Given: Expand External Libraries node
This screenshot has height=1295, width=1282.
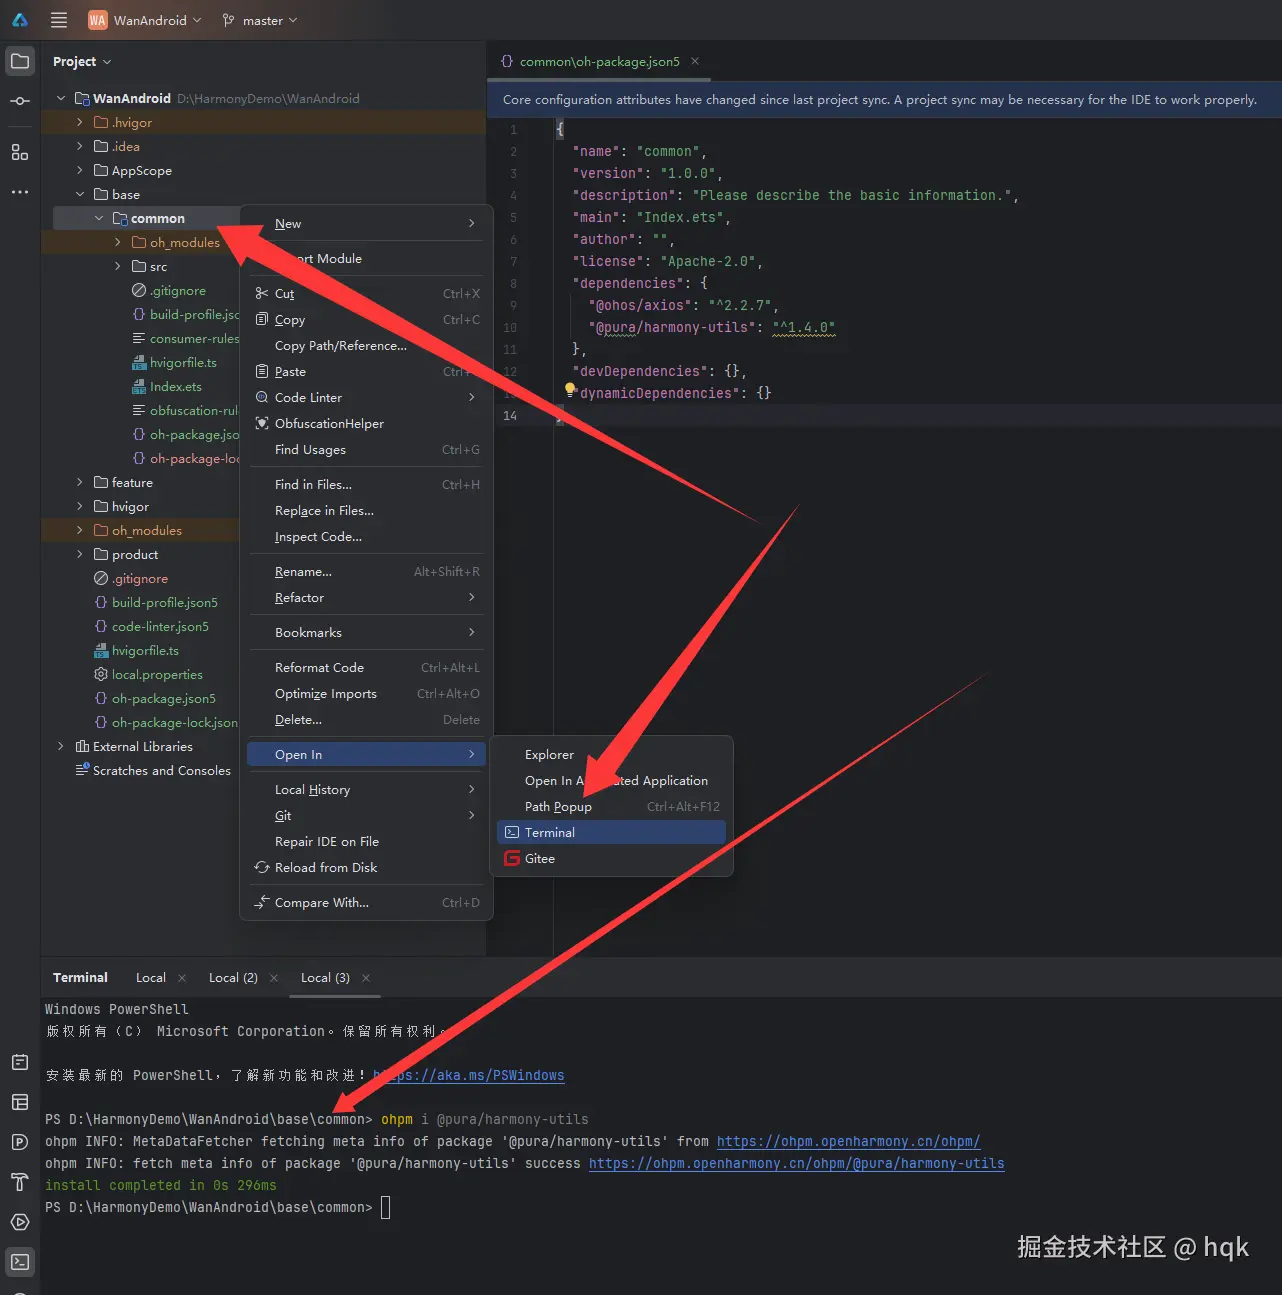Looking at the screenshot, I should click(61, 746).
